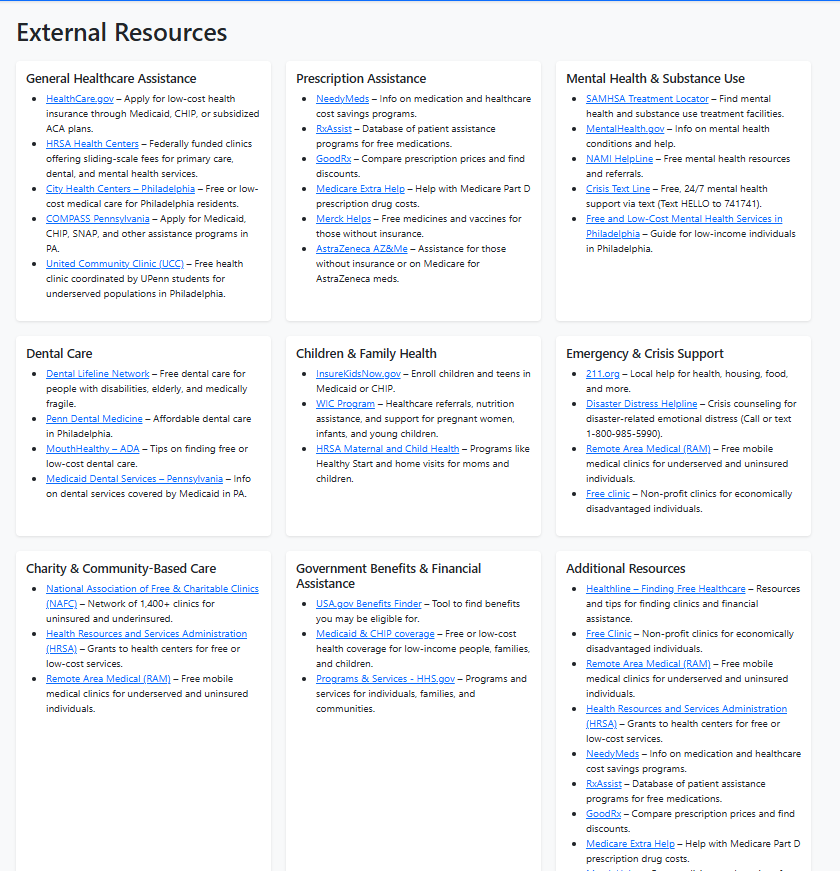Follow the Crisis Text Line link

[x=618, y=189]
